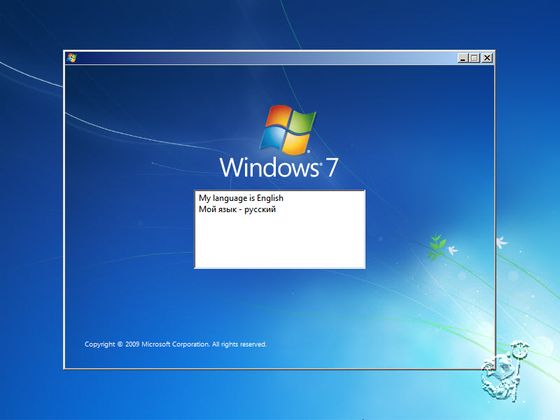Close the Windows 7 setup window
The height and width of the screenshot is (420, 560).
click(487, 58)
